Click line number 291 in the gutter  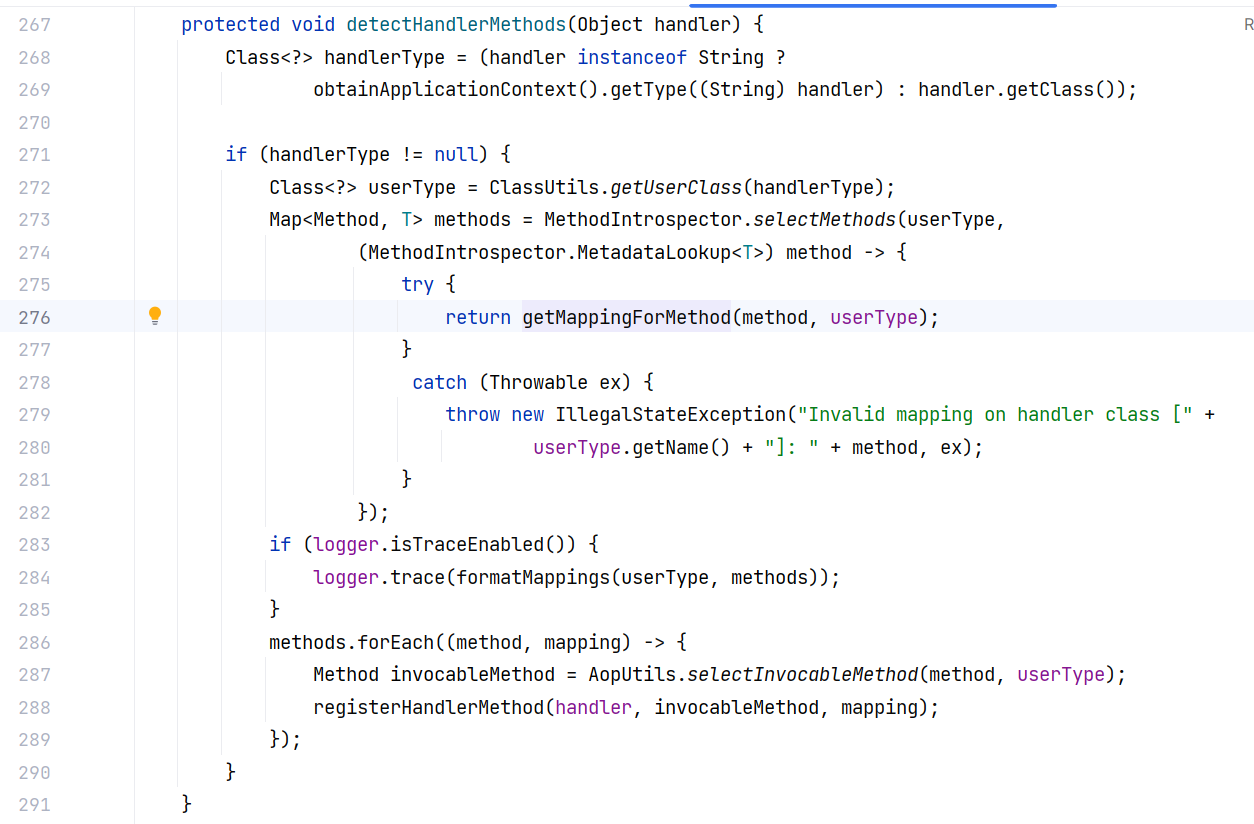(34, 804)
